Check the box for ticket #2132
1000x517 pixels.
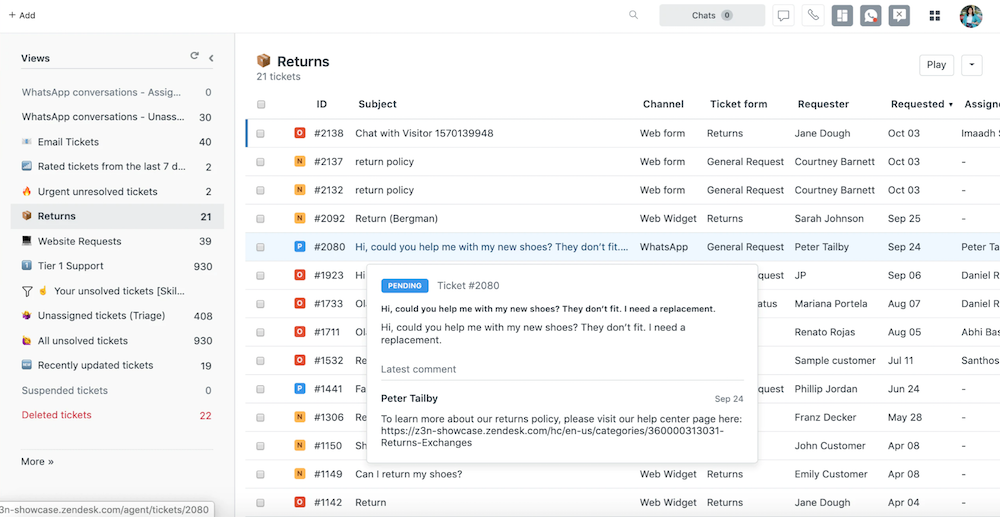click(260, 191)
